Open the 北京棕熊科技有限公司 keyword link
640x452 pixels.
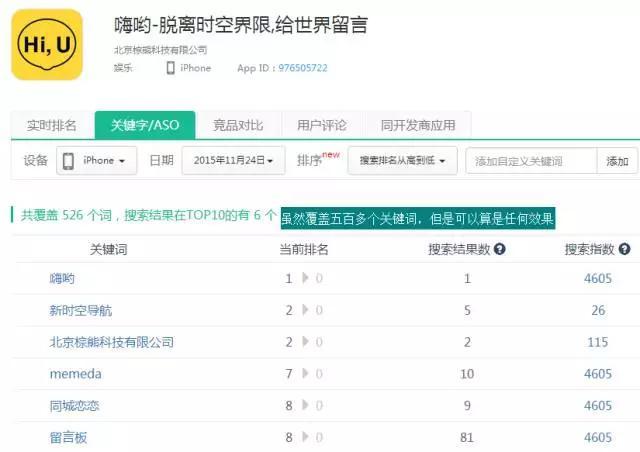[x=111, y=342]
